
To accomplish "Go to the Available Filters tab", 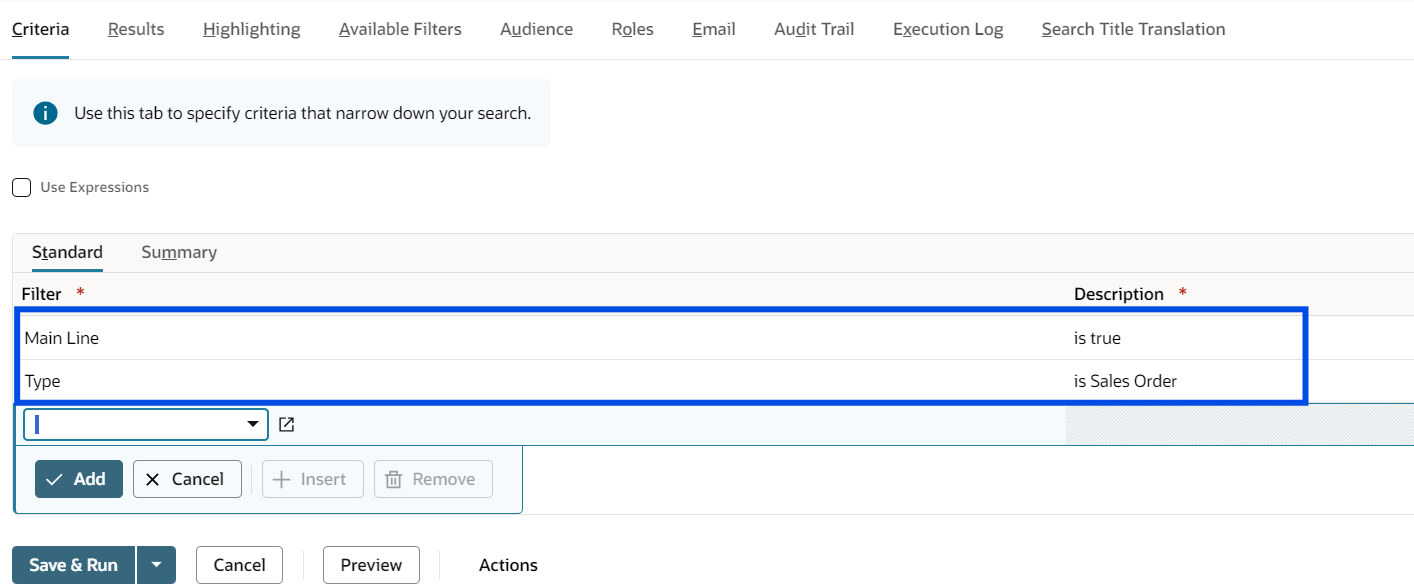I will [x=400, y=29].
